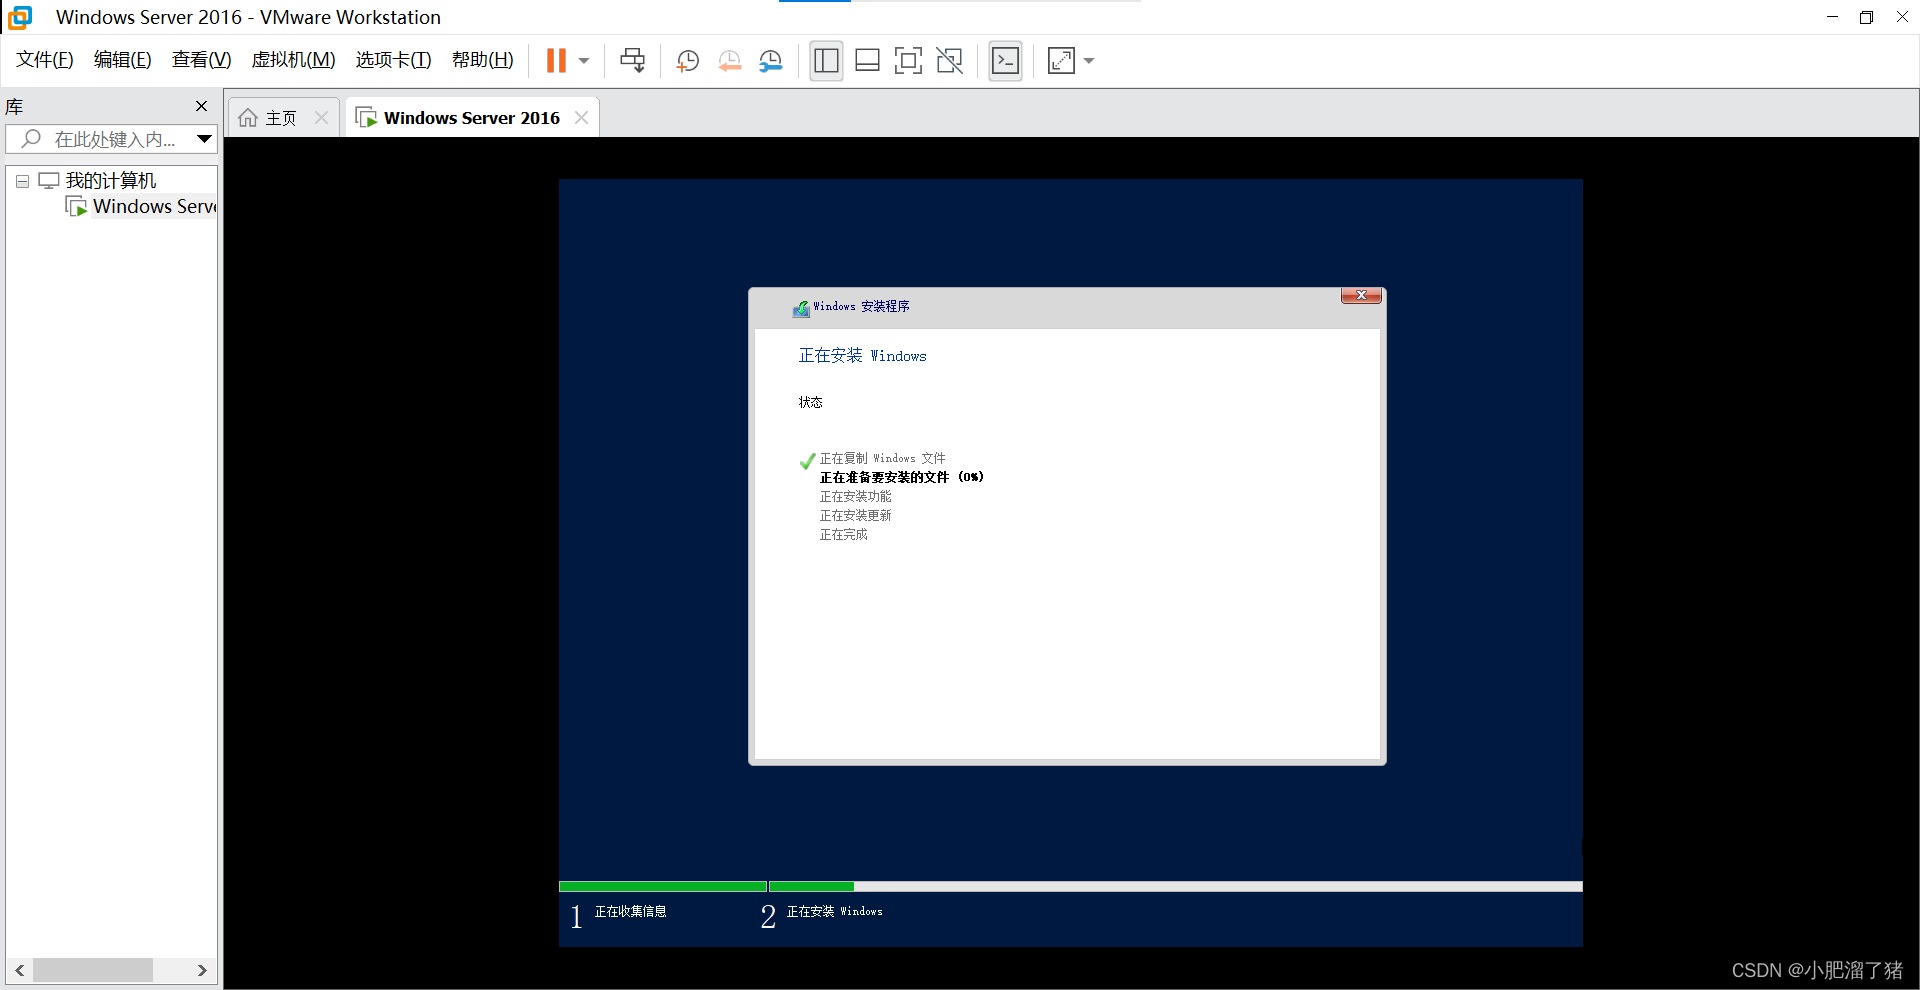This screenshot has height=990, width=1920.
Task: Switch to Unity mode
Action: pos(949,61)
